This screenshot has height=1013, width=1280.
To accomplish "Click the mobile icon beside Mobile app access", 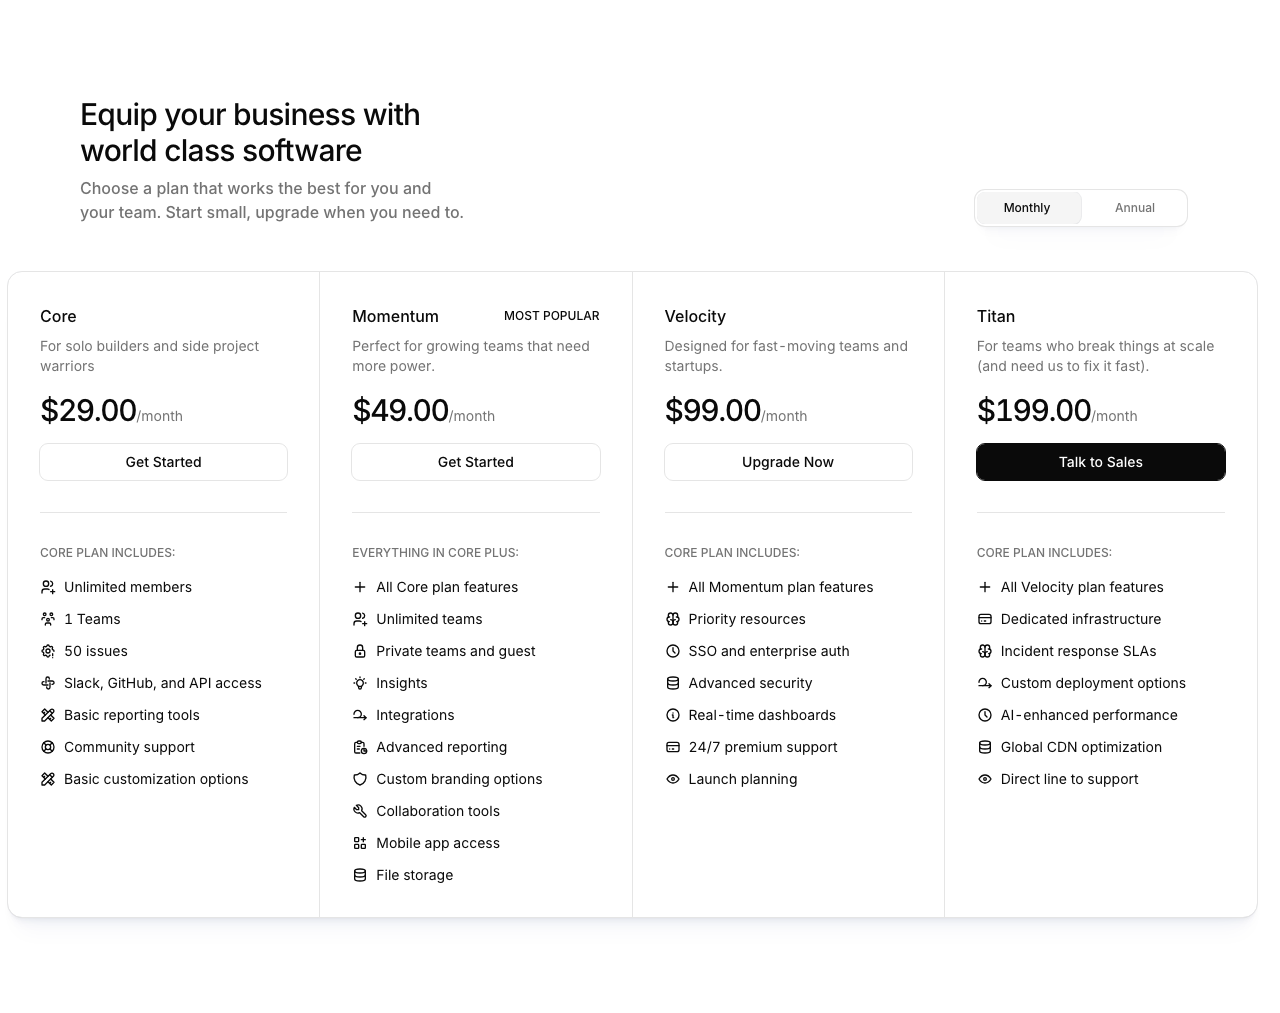I will click(360, 843).
